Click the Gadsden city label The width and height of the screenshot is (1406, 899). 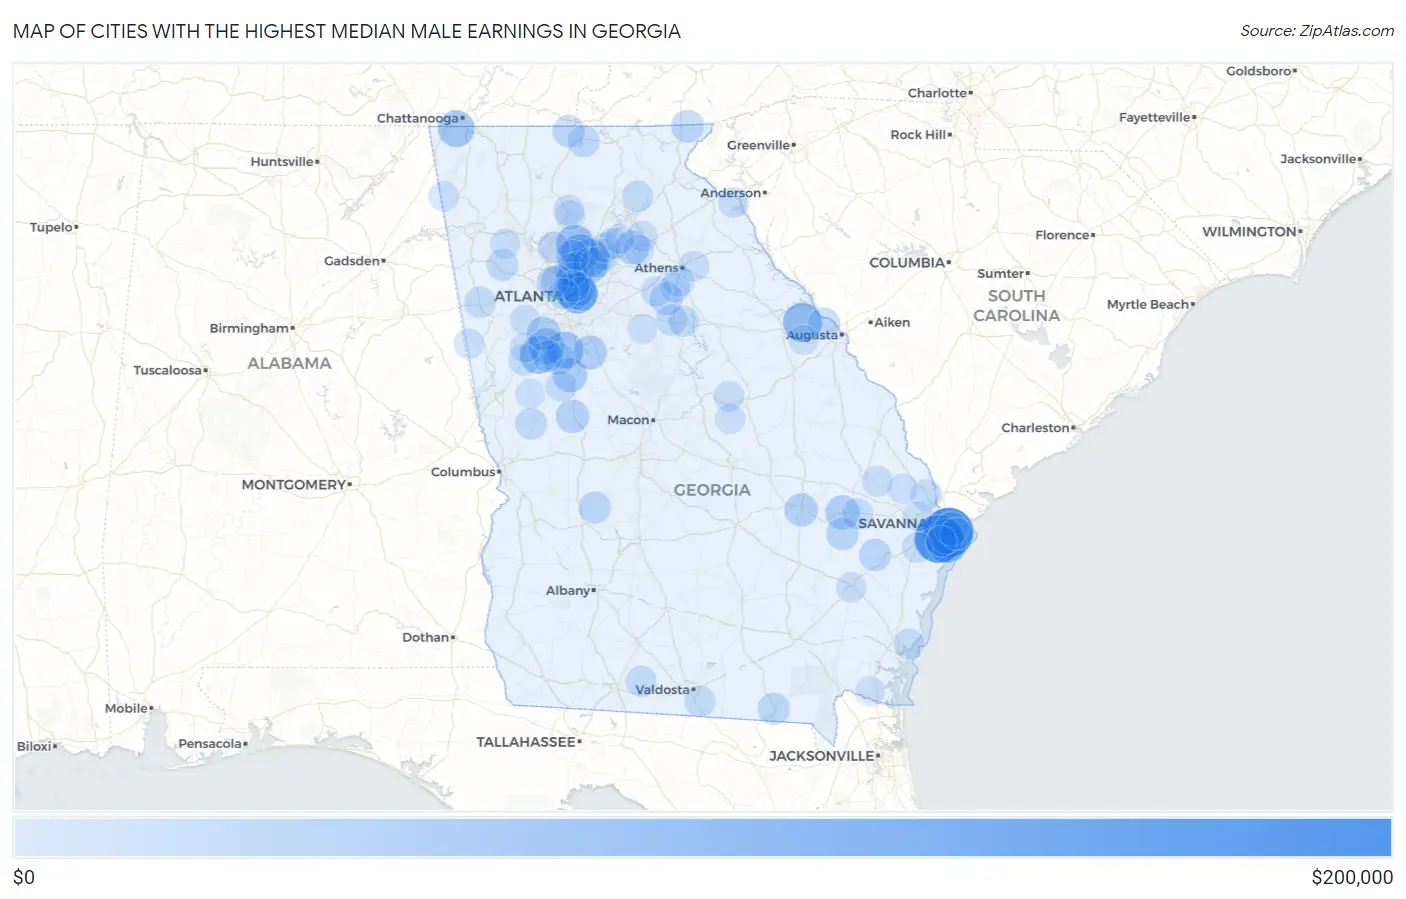(x=352, y=261)
